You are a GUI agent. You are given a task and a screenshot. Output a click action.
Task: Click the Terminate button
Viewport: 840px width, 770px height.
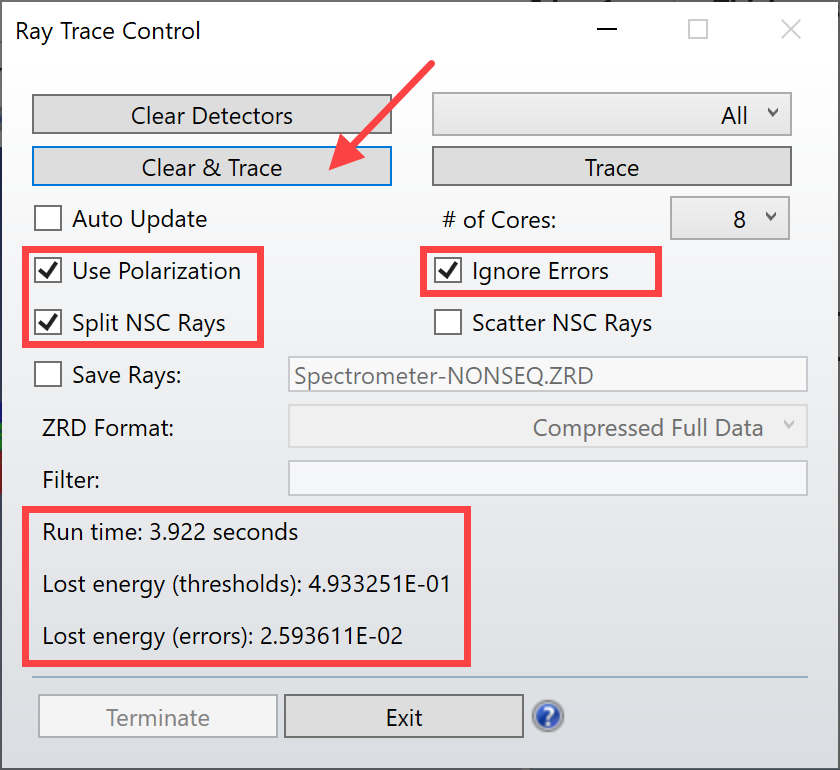tap(158, 716)
